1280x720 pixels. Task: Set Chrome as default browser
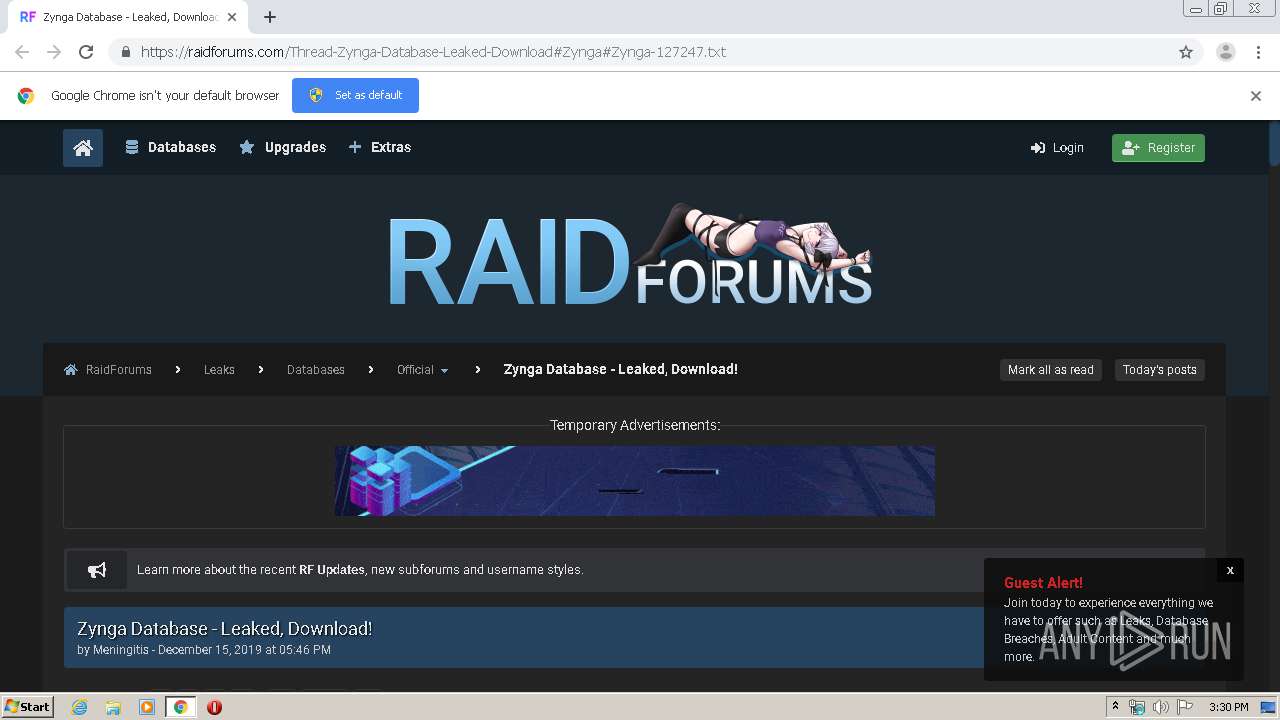[355, 95]
